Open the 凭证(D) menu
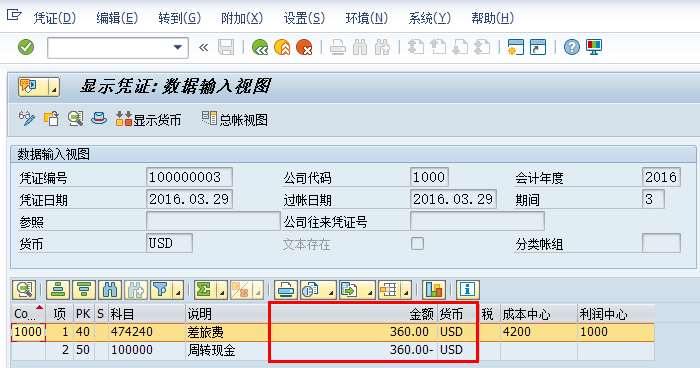The width and height of the screenshot is (700, 368). click(x=54, y=18)
